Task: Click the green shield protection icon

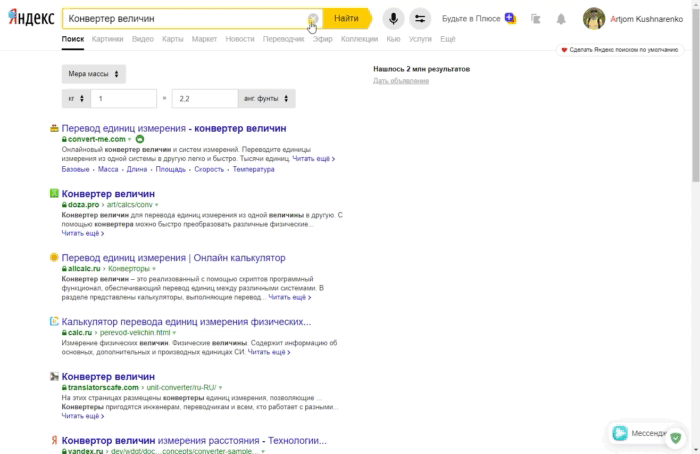Action: [x=675, y=438]
